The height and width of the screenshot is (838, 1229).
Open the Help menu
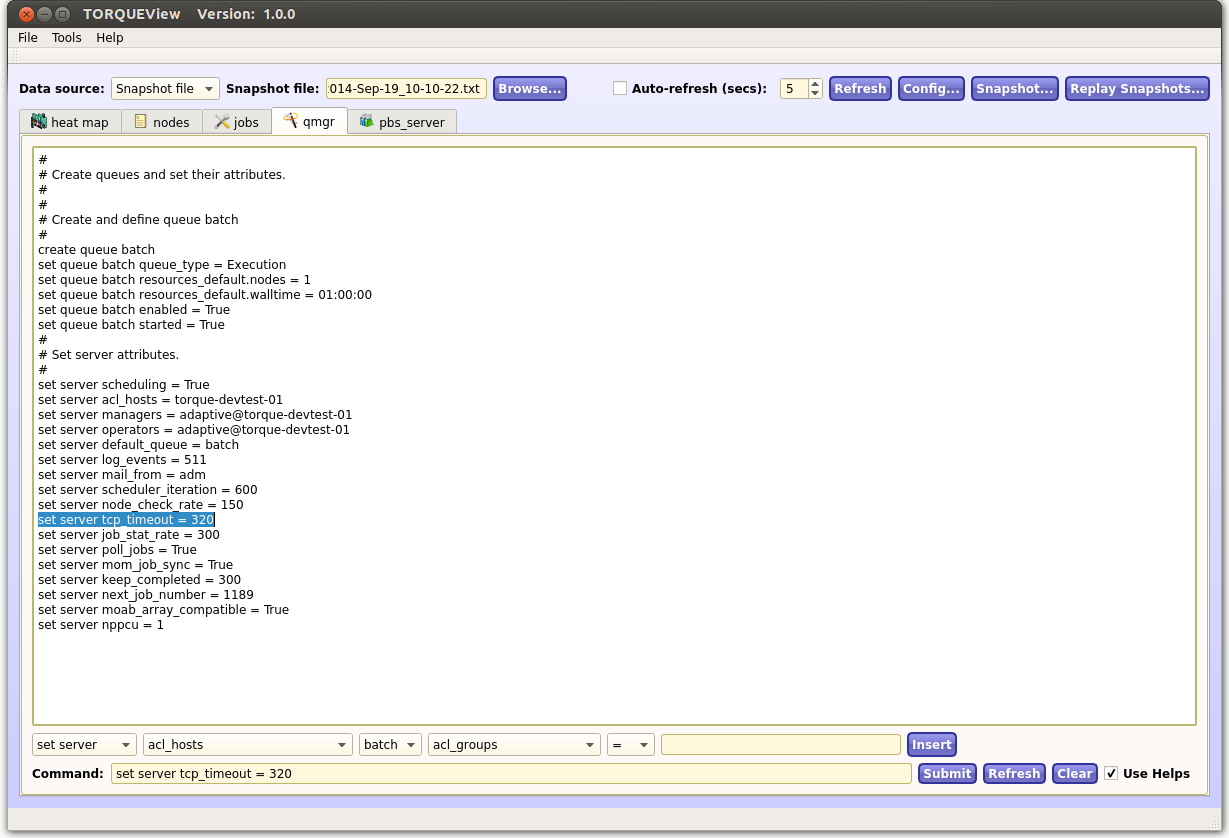(110, 38)
